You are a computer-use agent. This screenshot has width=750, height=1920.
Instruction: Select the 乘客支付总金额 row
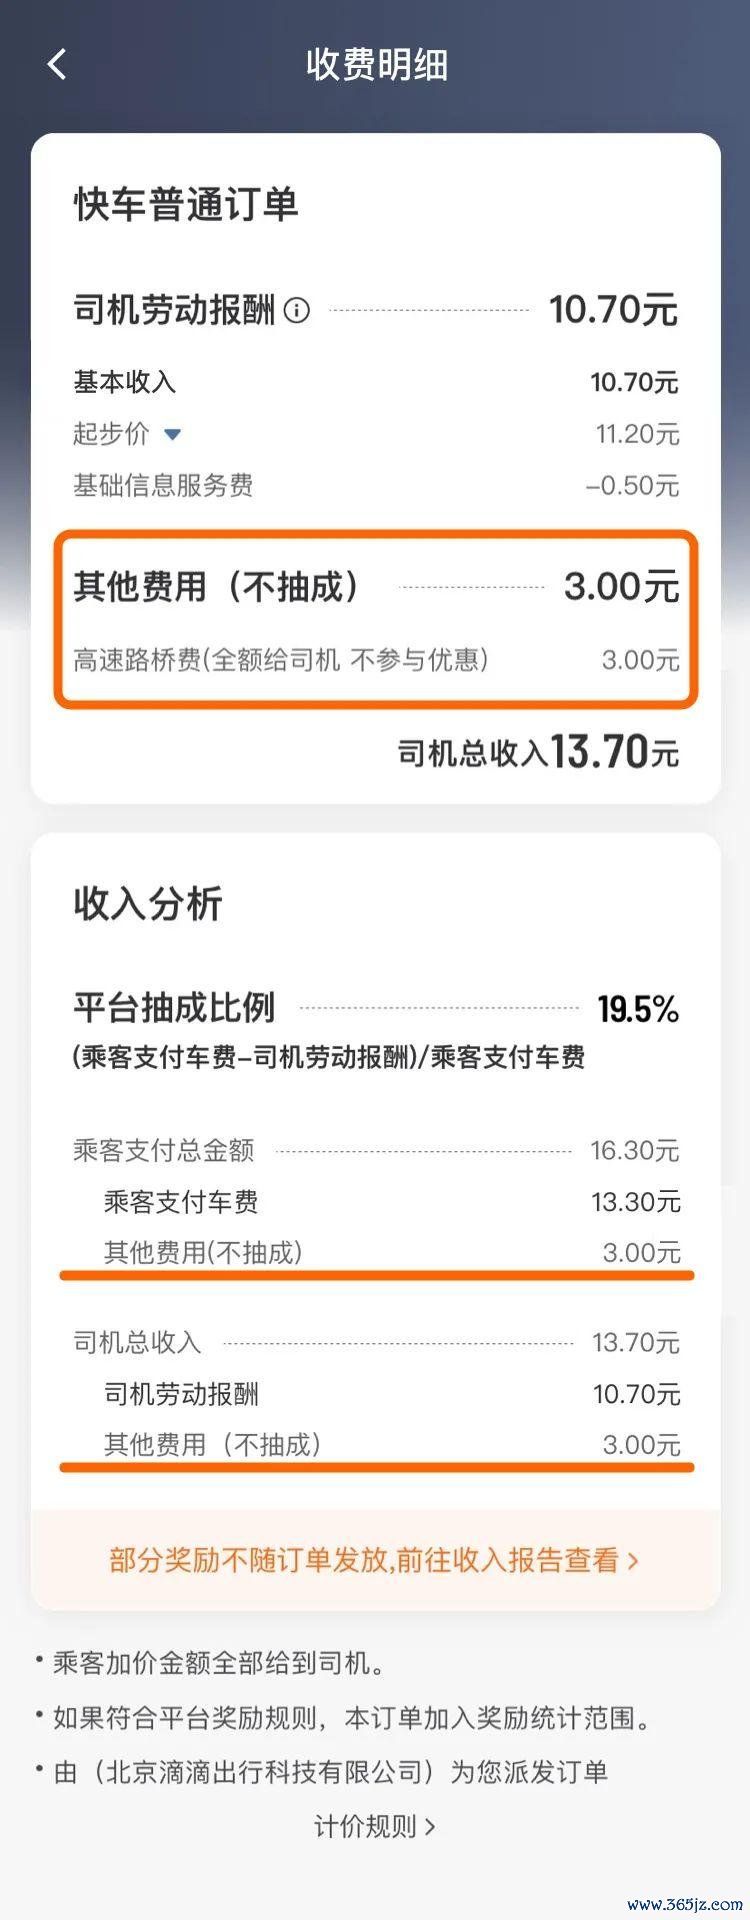click(376, 1151)
